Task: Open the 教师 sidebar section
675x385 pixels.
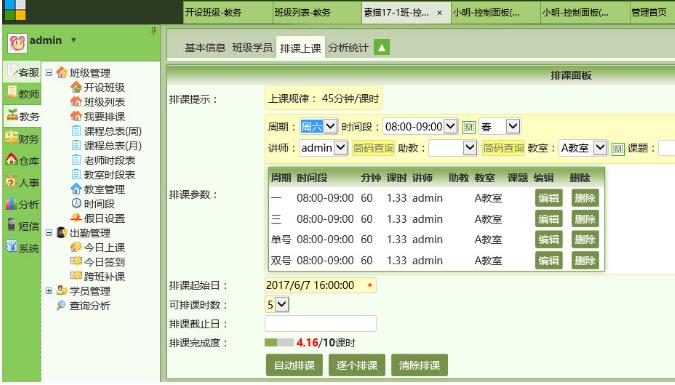Action: (x=22, y=94)
